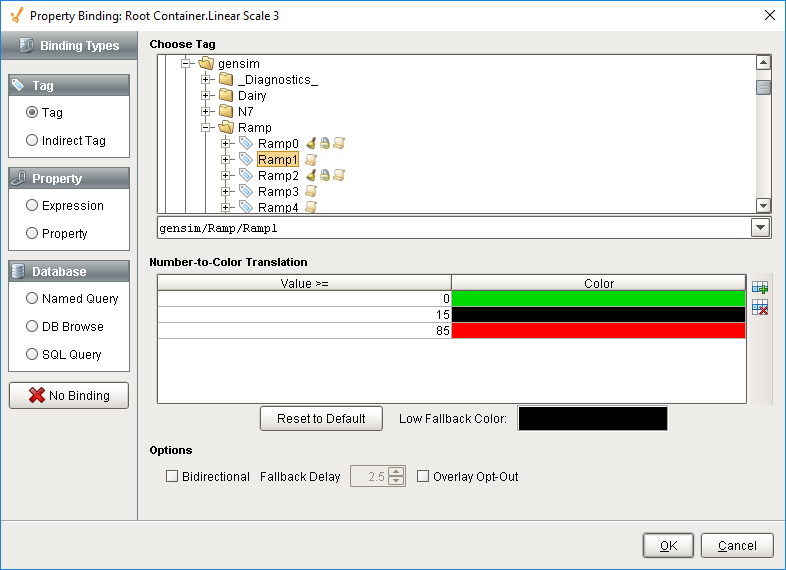
Task: Select the Ramp3 tag in tree
Action: [x=278, y=192]
